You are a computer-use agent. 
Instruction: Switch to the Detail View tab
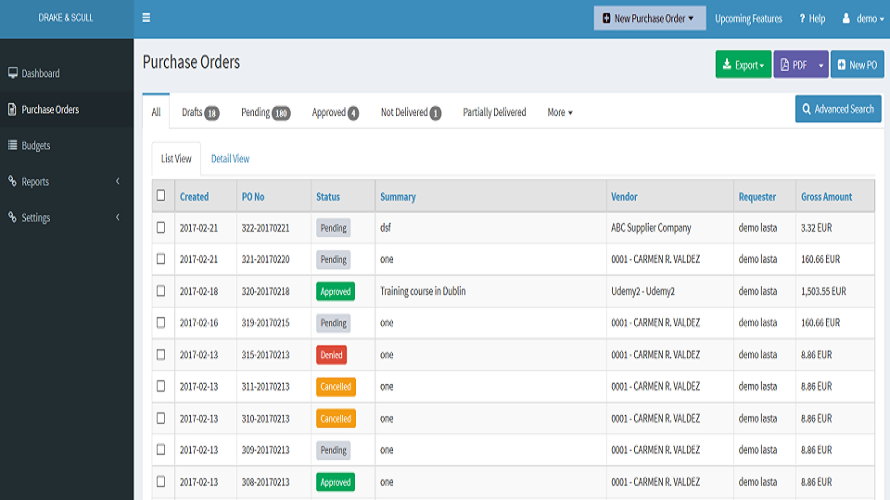point(230,158)
